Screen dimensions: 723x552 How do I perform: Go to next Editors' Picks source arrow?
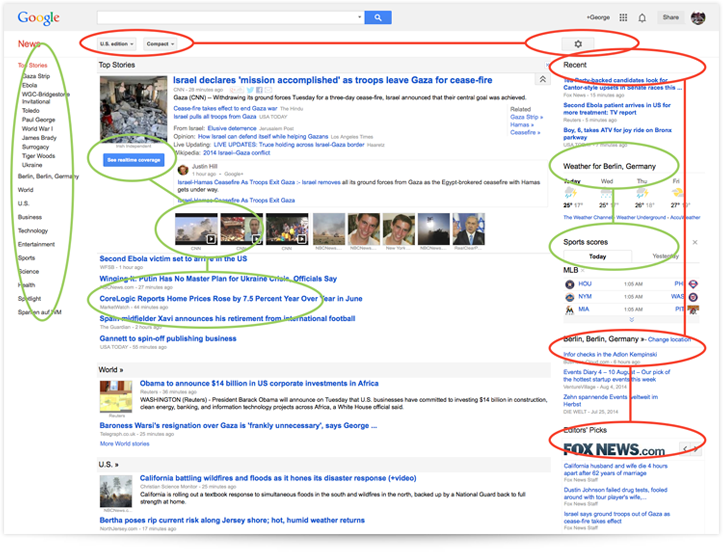[x=695, y=449]
